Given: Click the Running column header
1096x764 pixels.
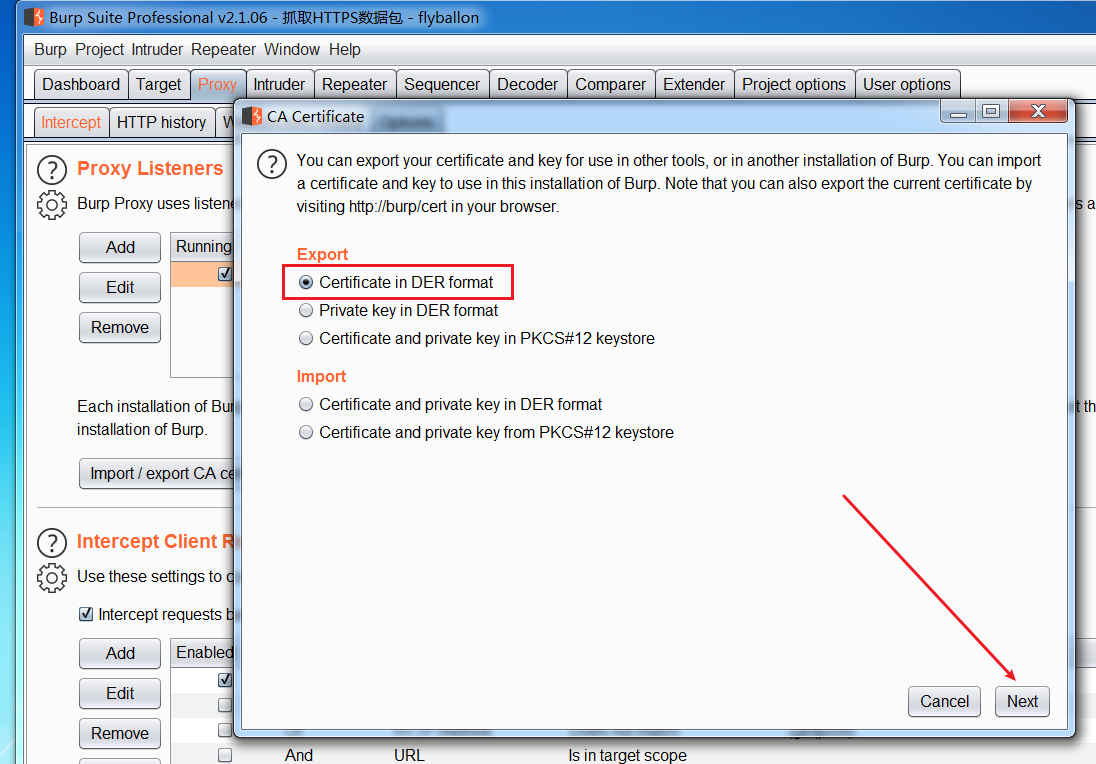Looking at the screenshot, I should click(203, 247).
